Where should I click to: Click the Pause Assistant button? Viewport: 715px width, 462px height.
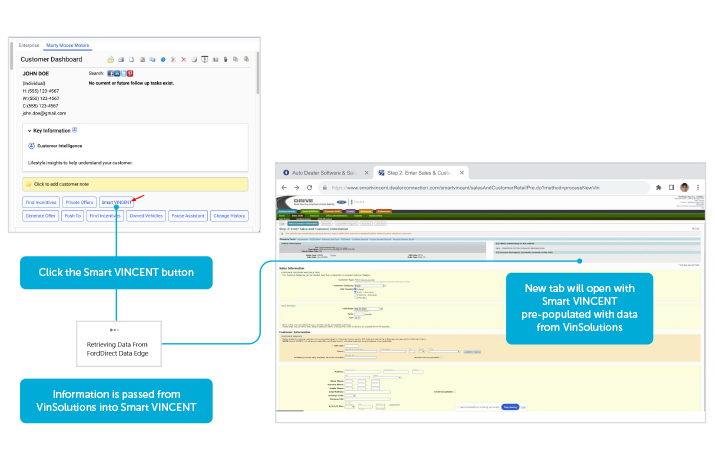tap(188, 216)
